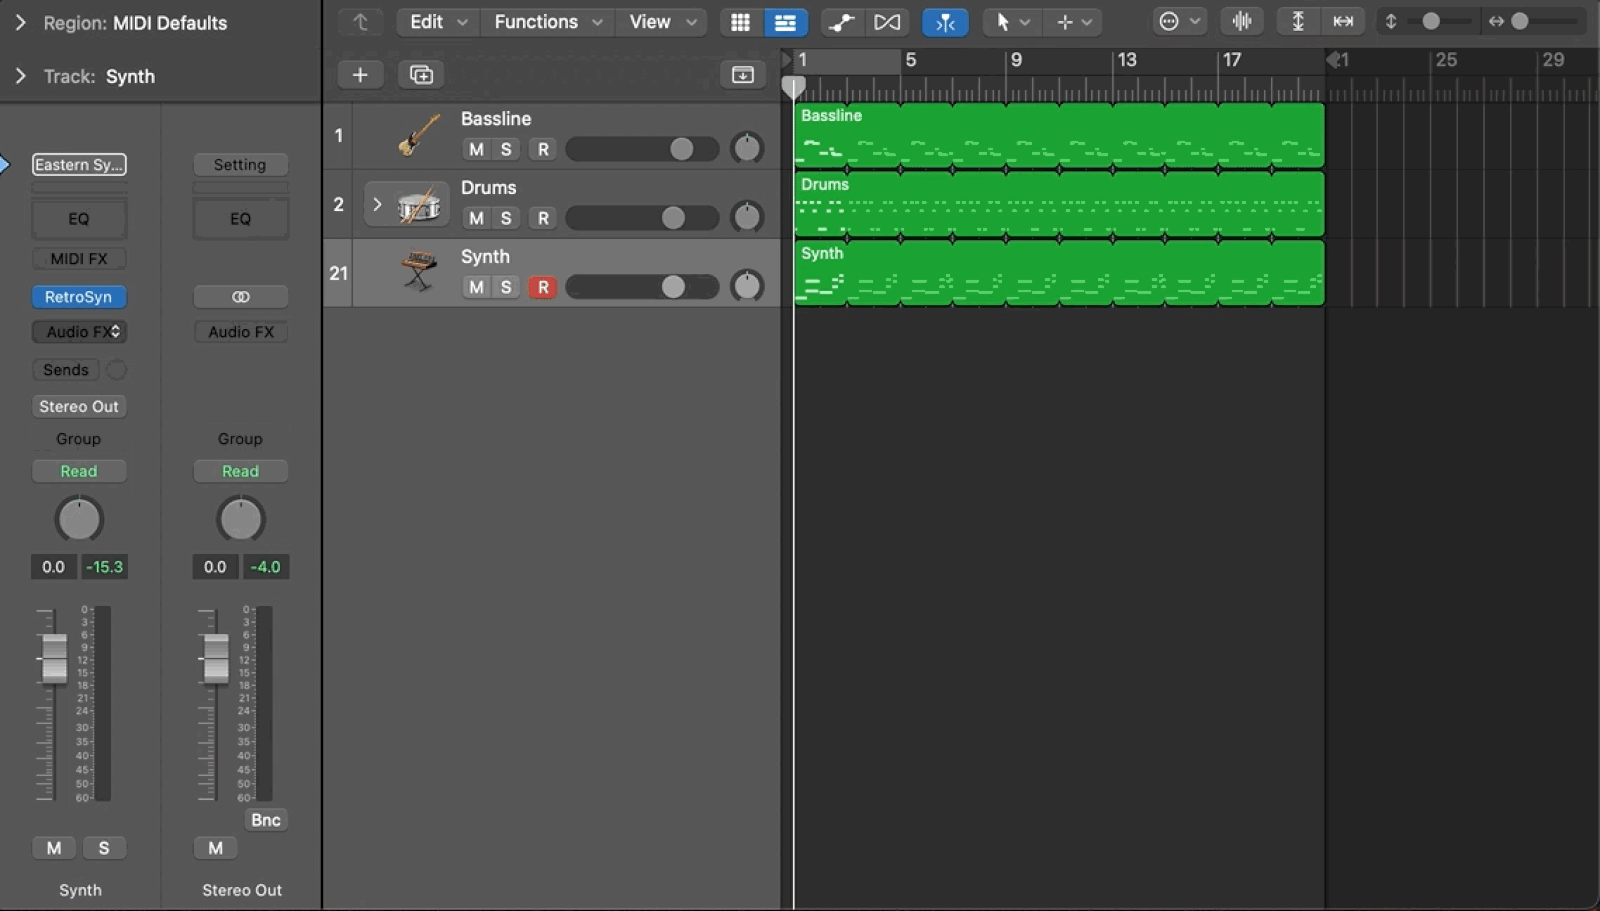Click the MIDI FX slot
Image resolution: width=1600 pixels, height=911 pixels.
point(79,259)
